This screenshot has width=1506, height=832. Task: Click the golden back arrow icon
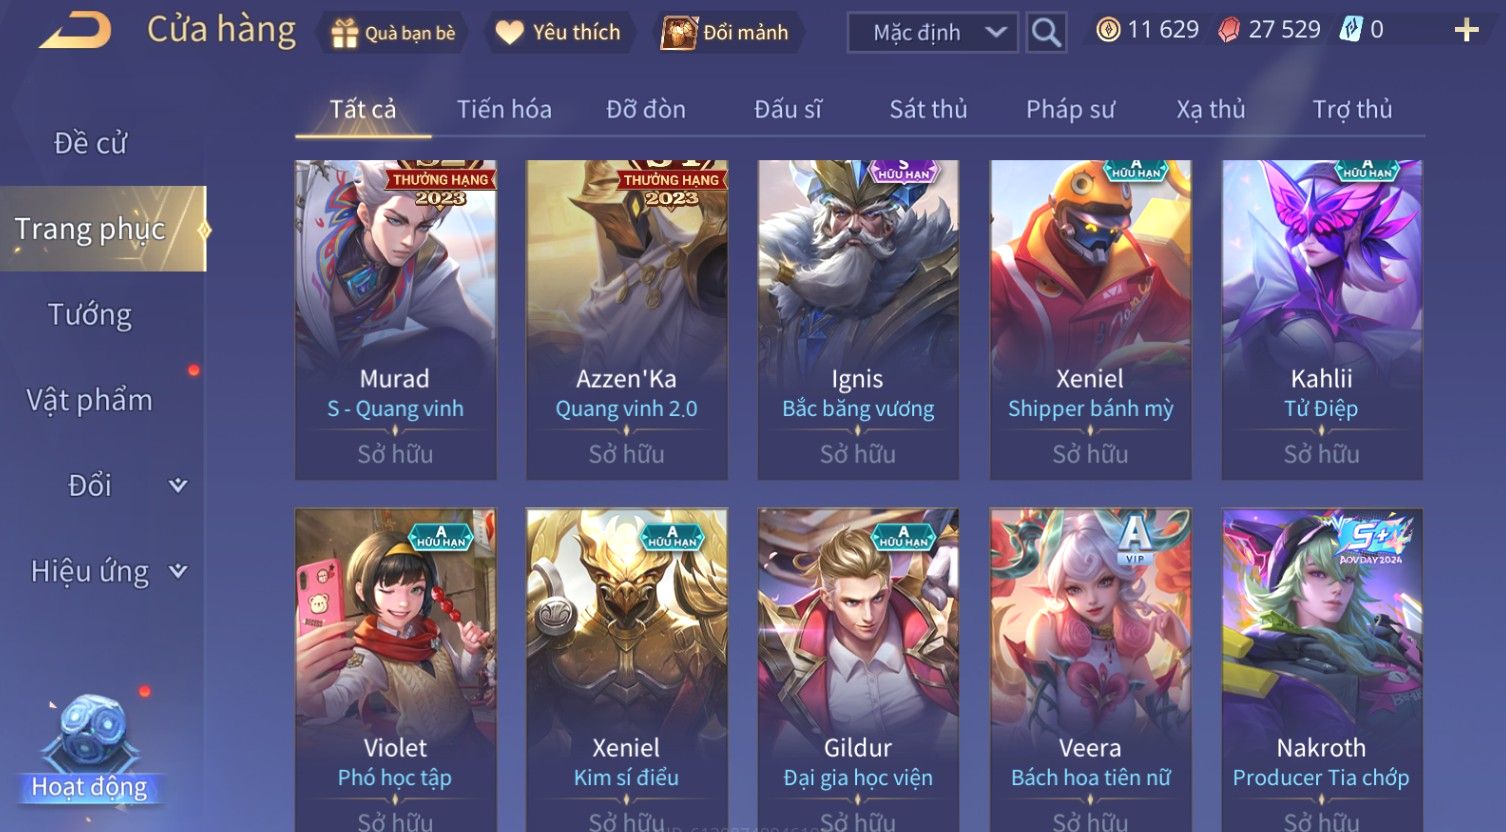(x=74, y=30)
